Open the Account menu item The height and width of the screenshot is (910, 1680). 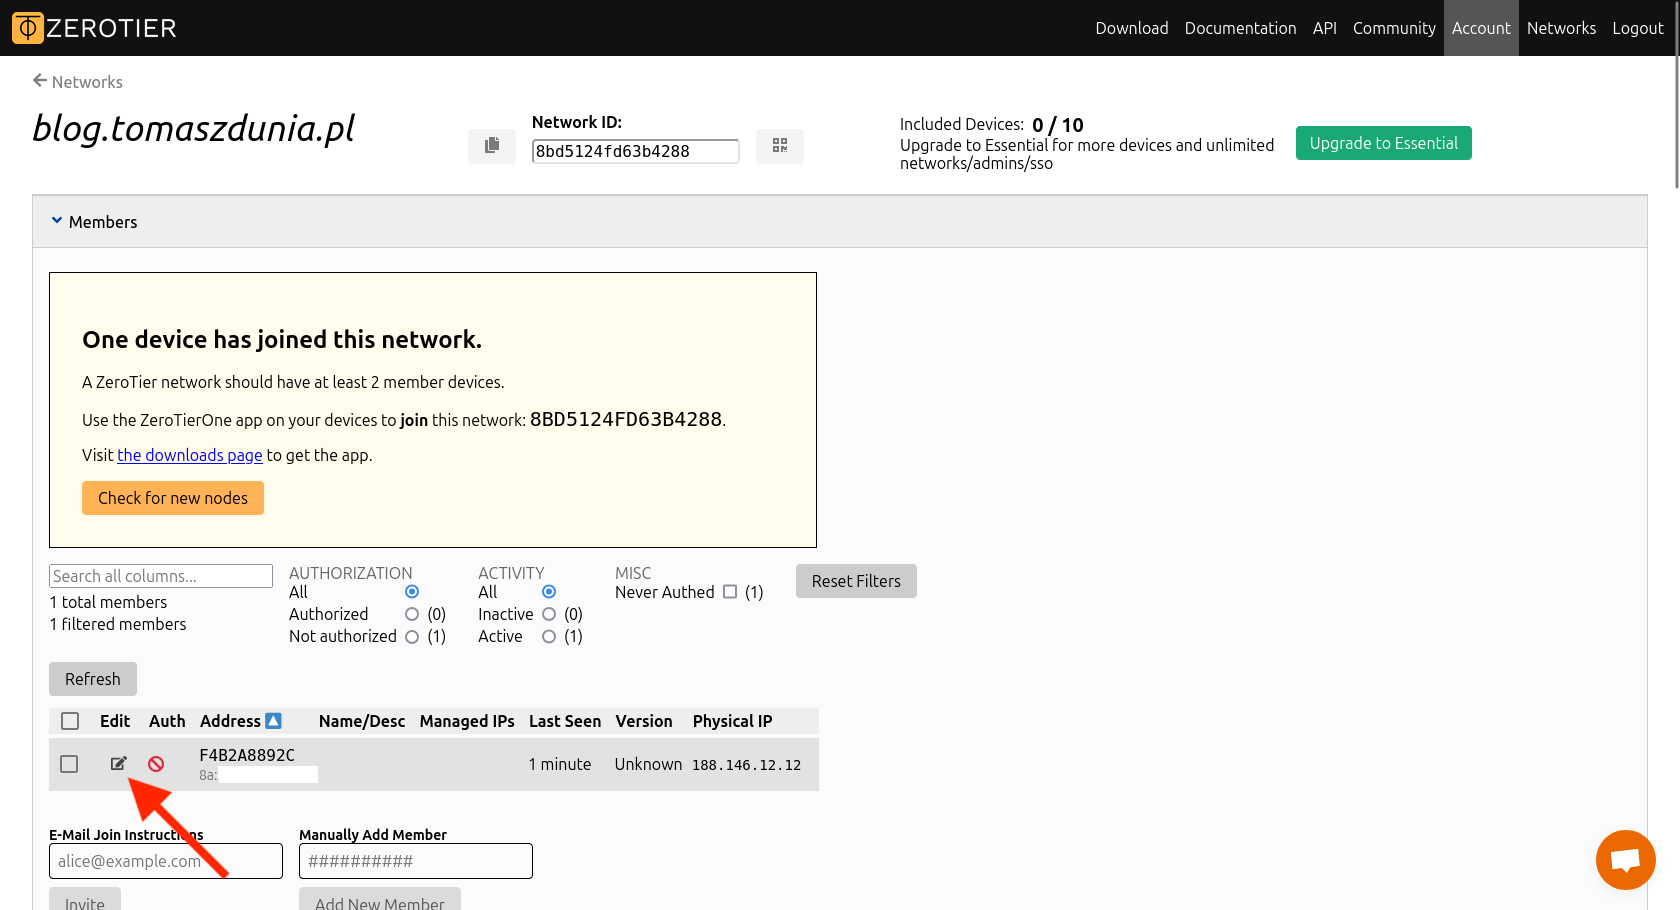[x=1480, y=28]
